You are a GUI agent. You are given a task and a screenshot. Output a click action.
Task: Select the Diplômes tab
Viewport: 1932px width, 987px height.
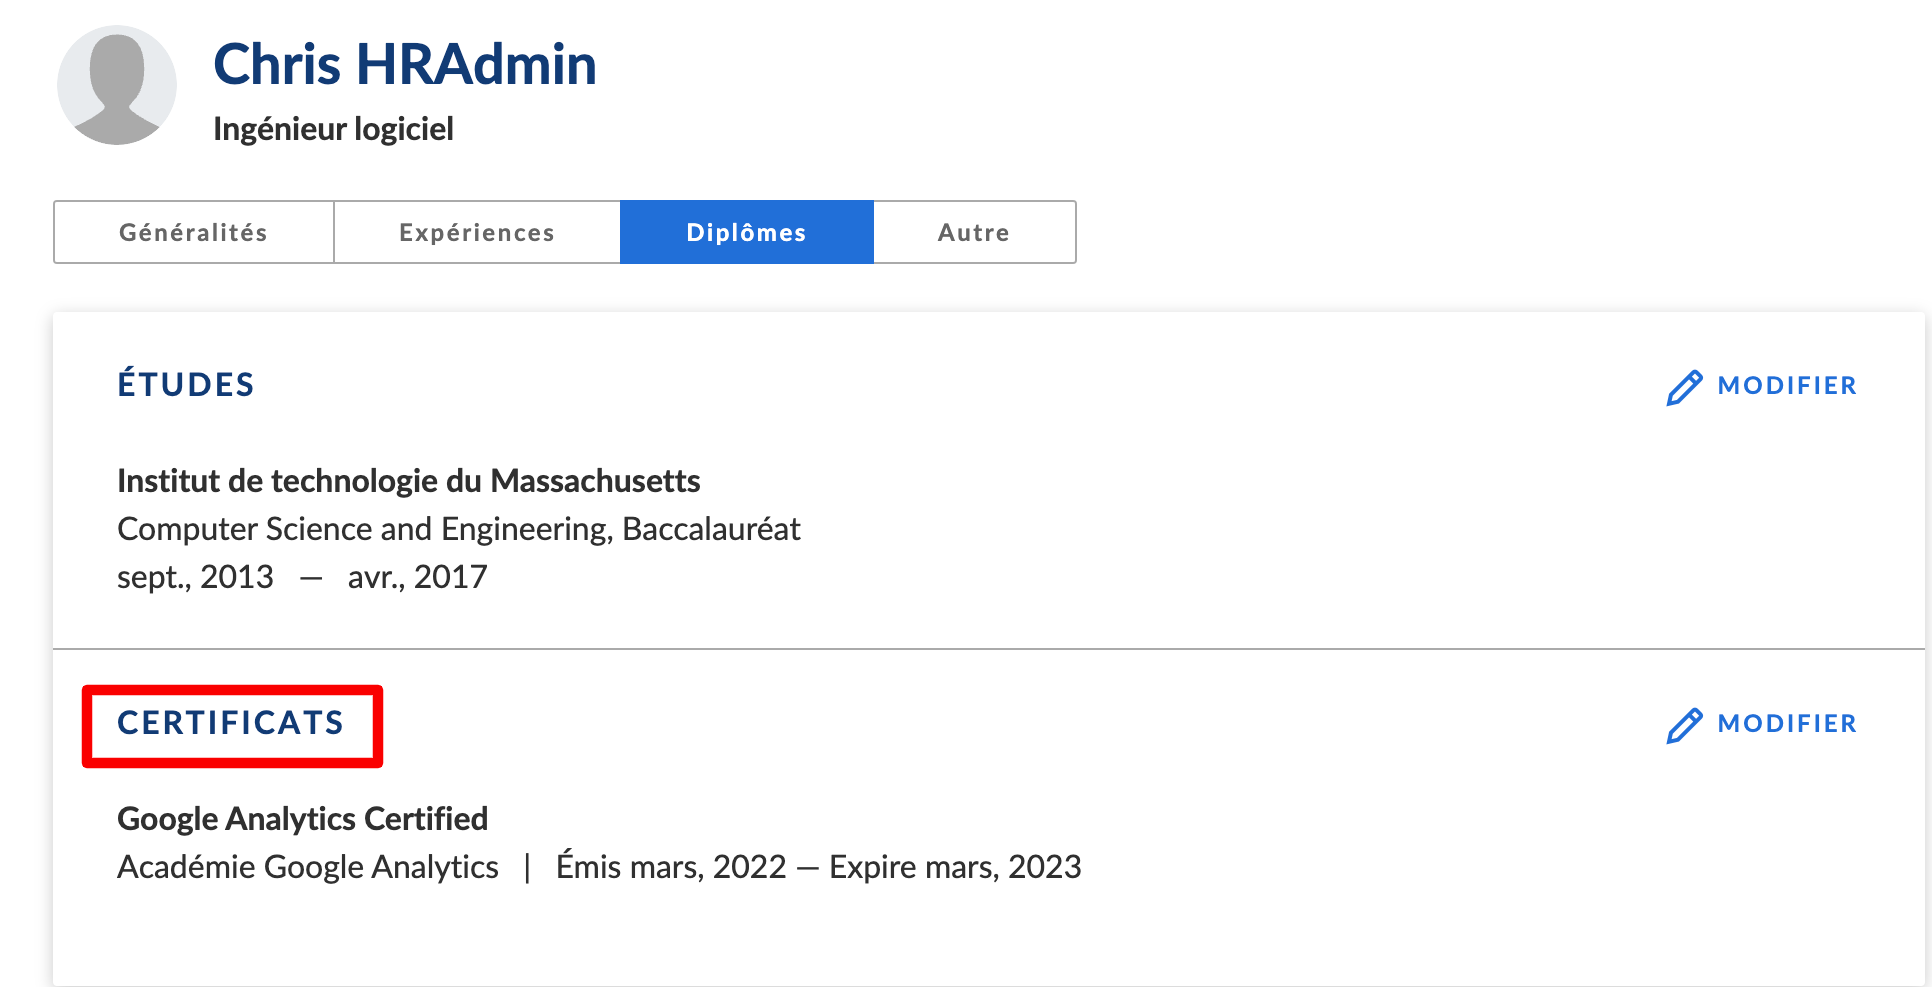coord(747,232)
